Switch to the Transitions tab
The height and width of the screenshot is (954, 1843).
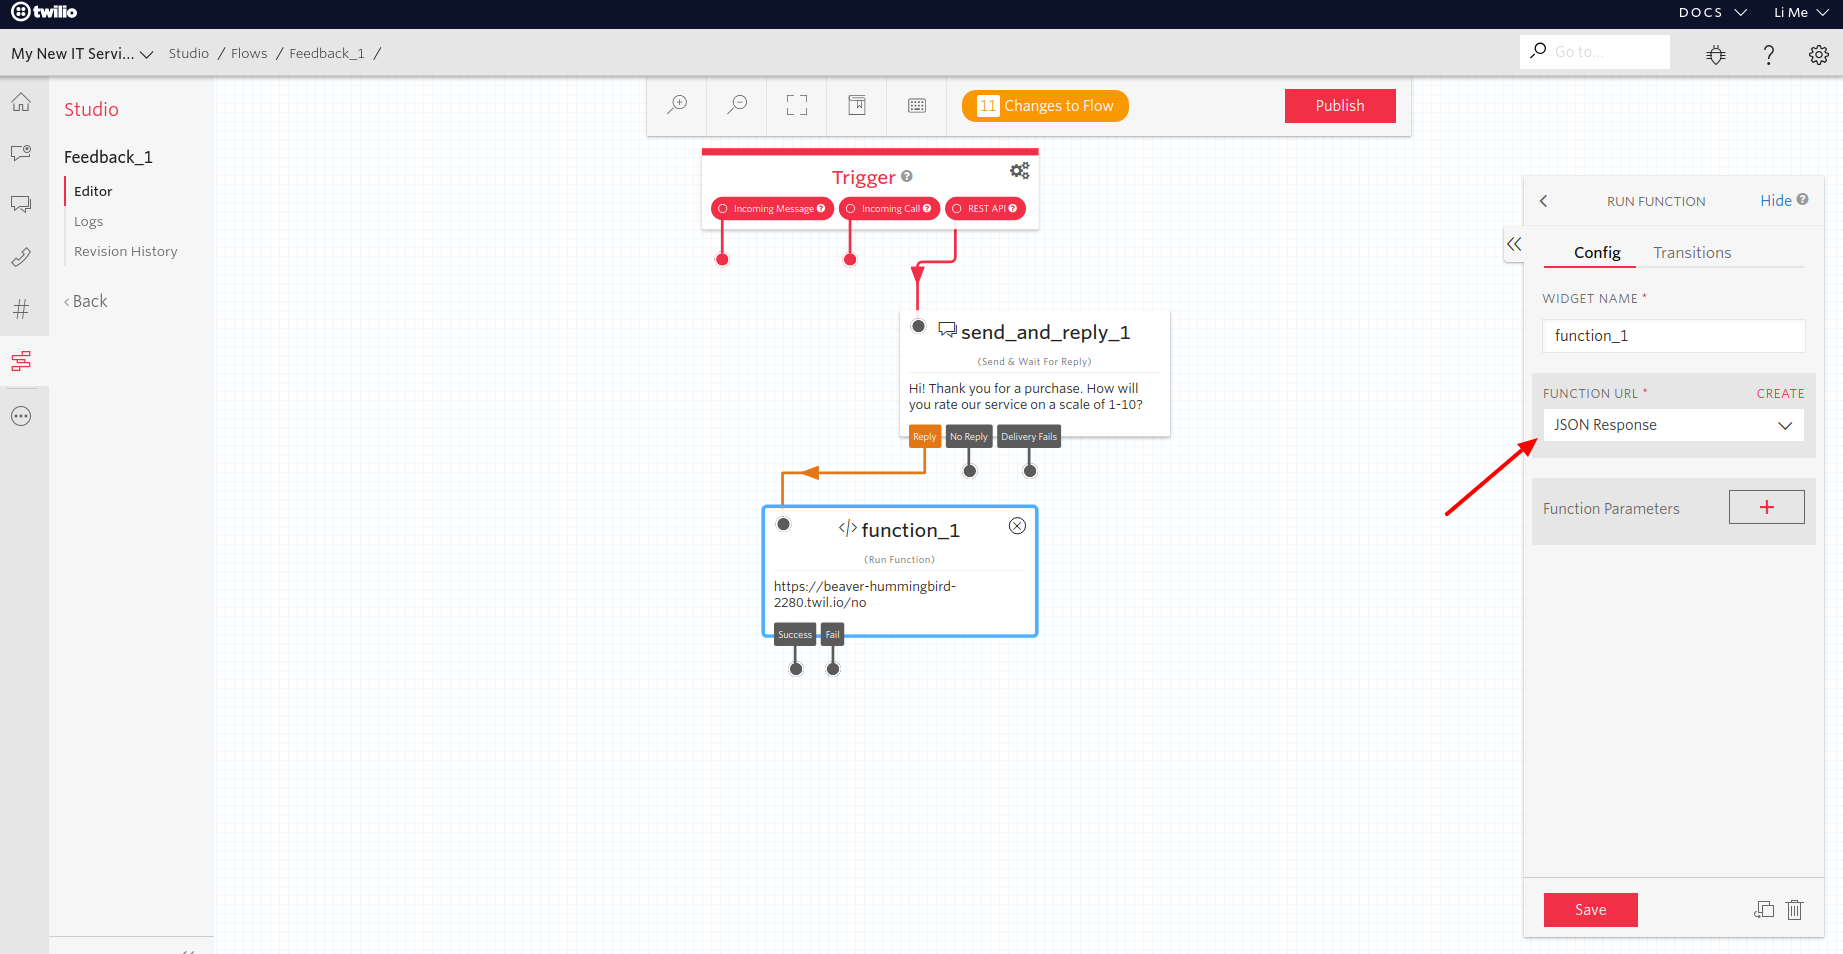[x=1692, y=252]
